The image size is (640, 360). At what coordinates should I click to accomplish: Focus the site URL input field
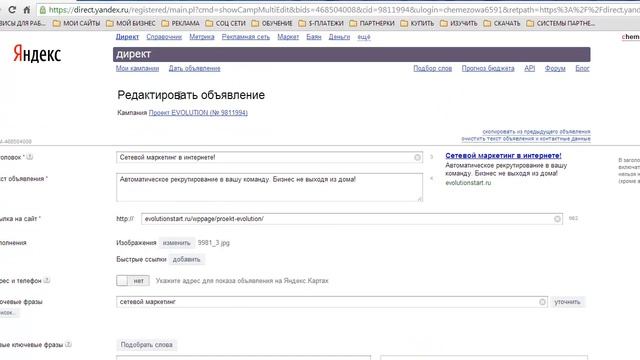[352, 219]
